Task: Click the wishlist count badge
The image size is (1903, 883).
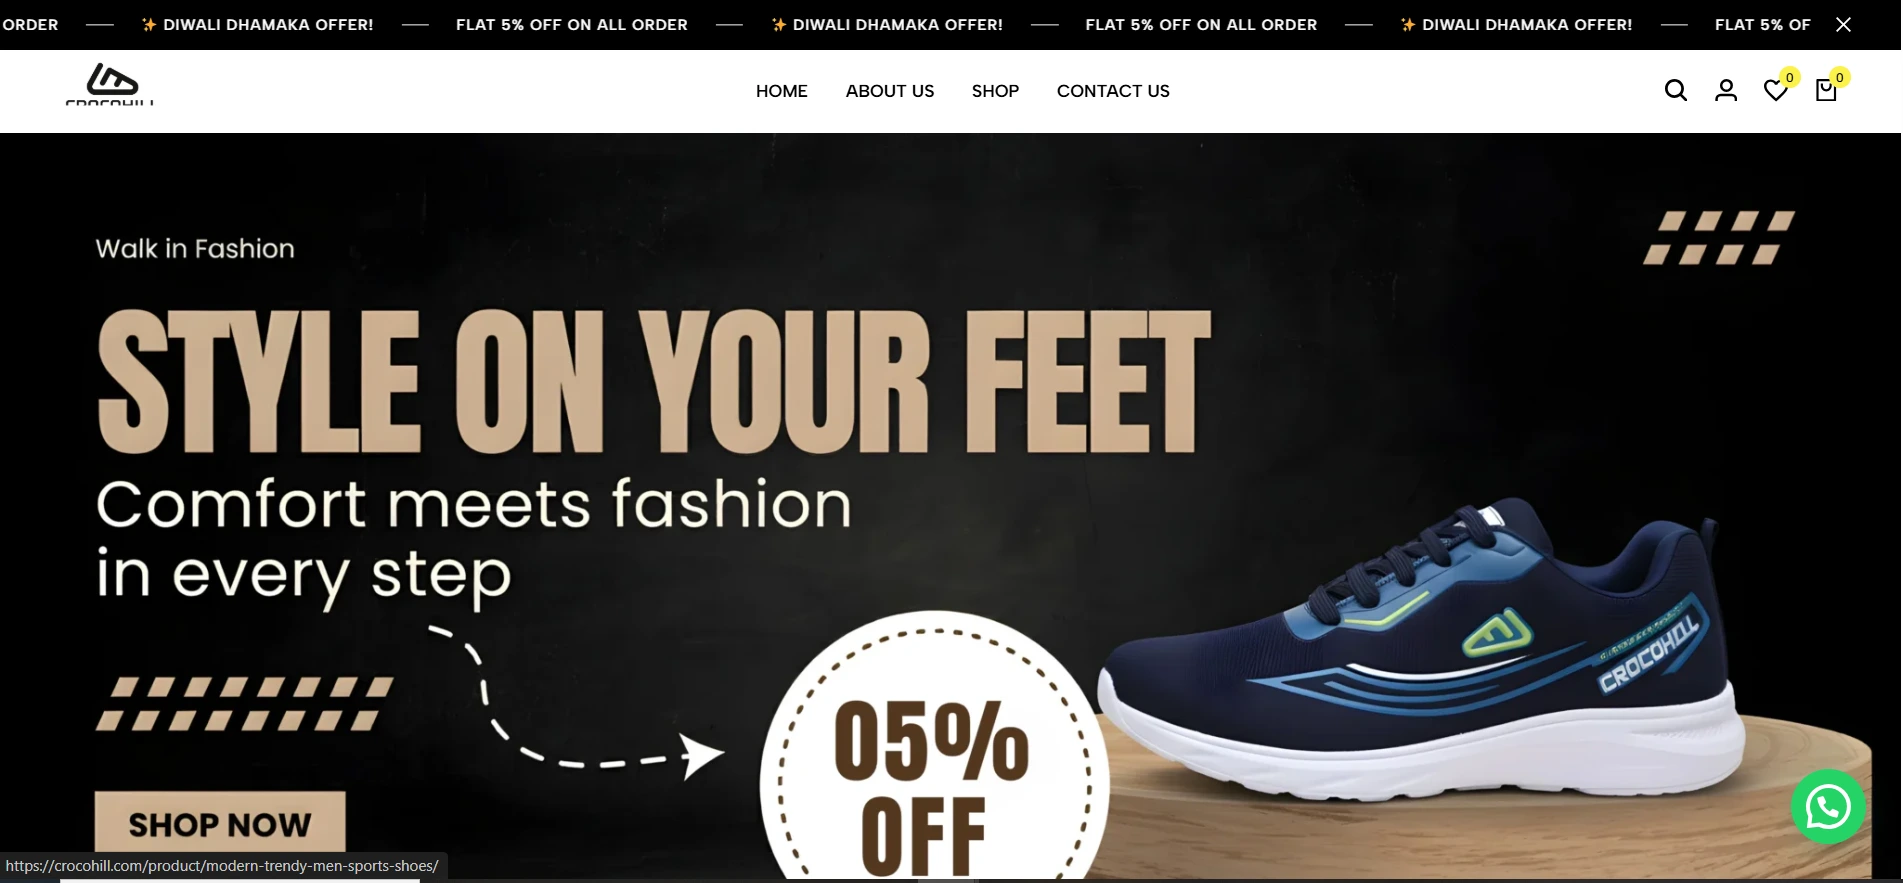Action: pyautogui.click(x=1790, y=77)
